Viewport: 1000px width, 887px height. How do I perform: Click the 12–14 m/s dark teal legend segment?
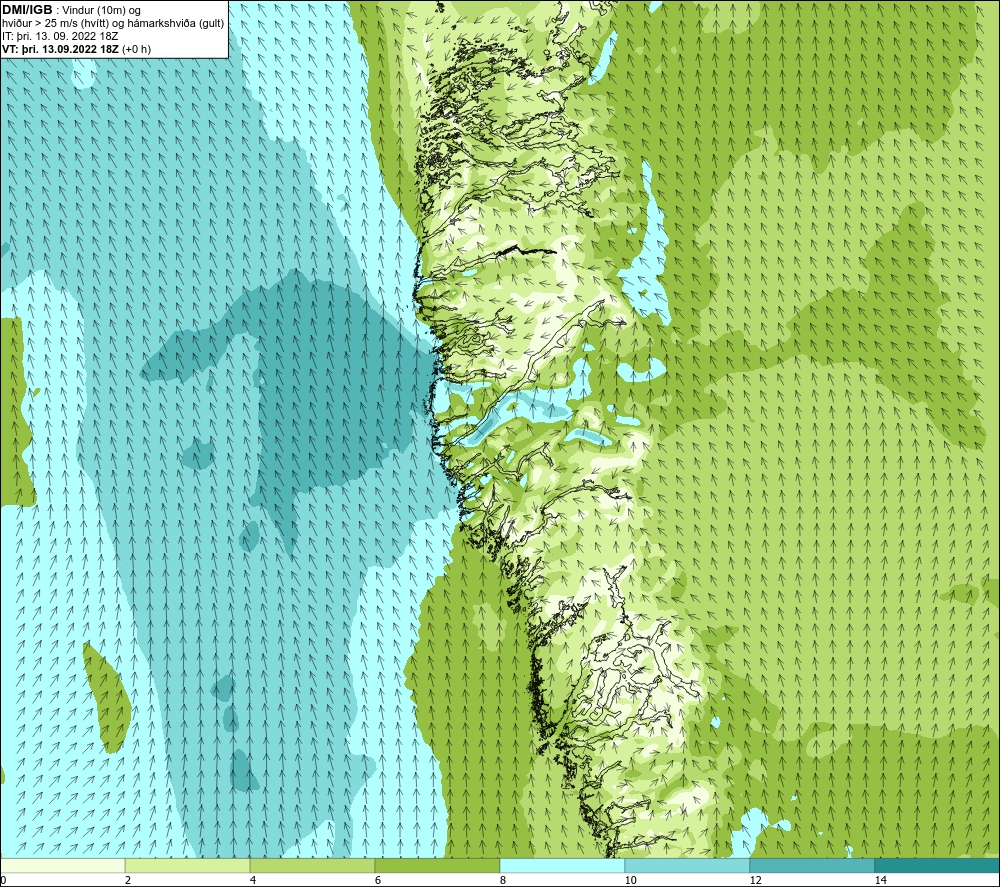[812, 865]
